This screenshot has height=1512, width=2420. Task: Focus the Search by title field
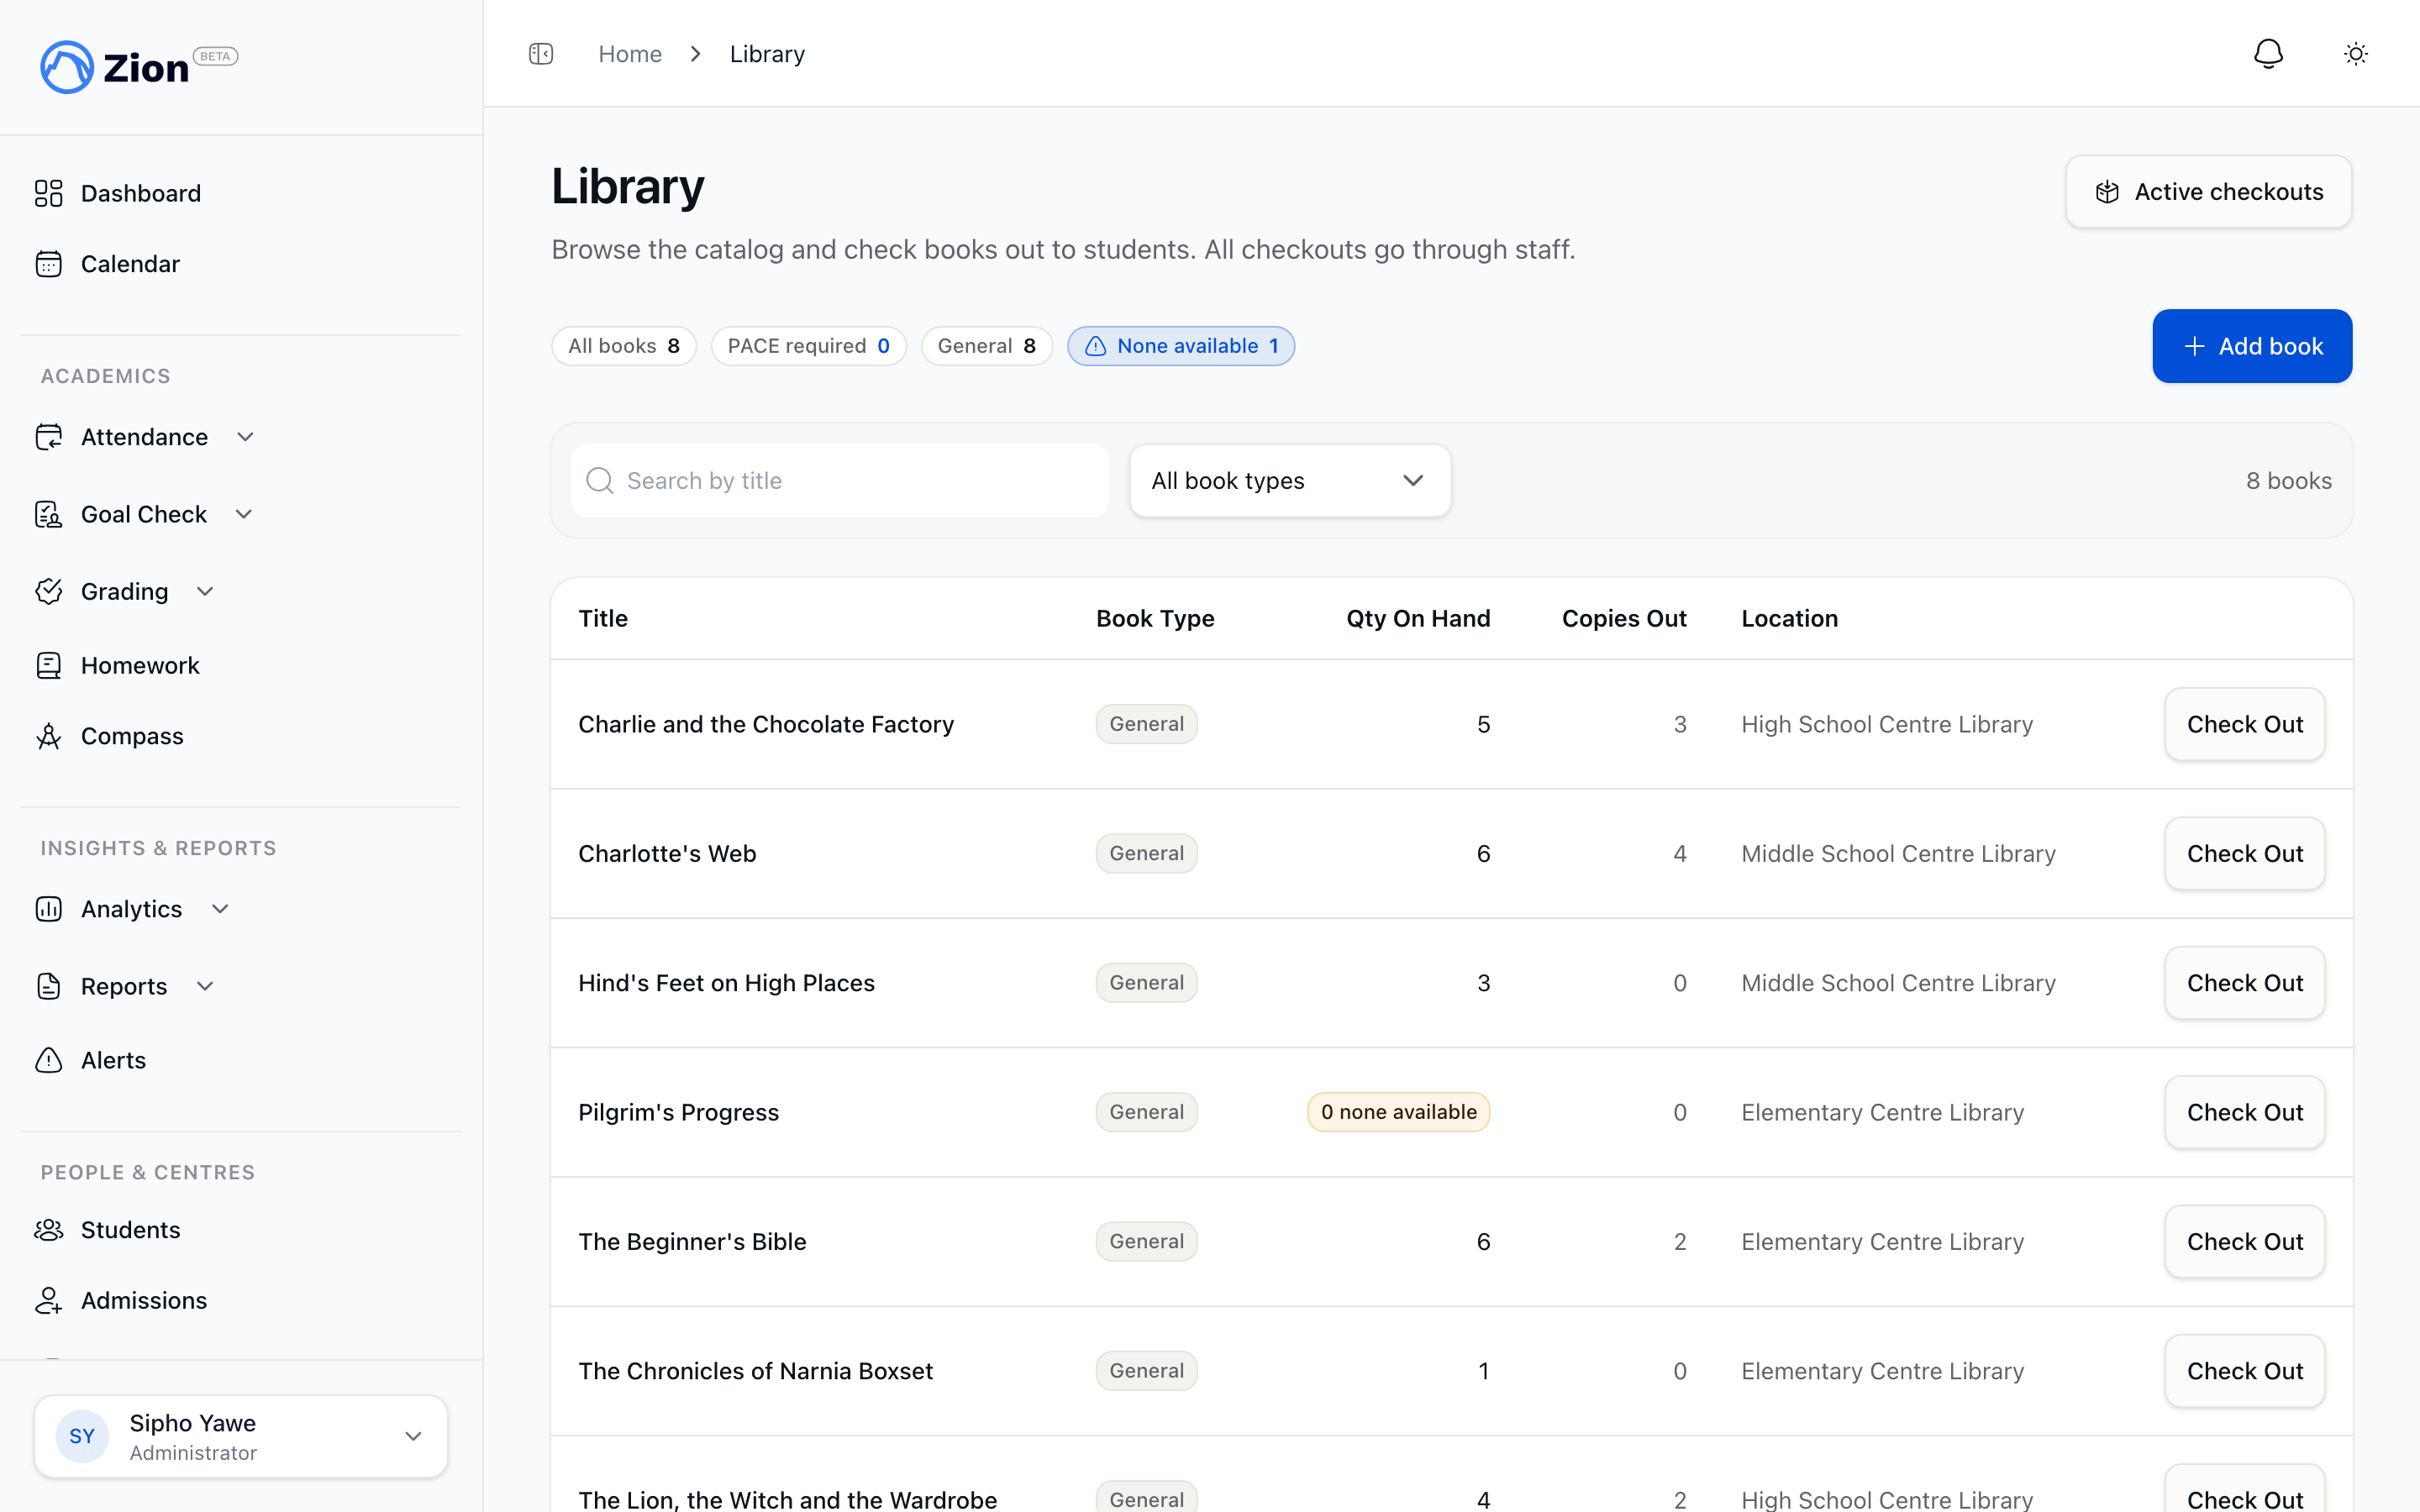(x=840, y=481)
